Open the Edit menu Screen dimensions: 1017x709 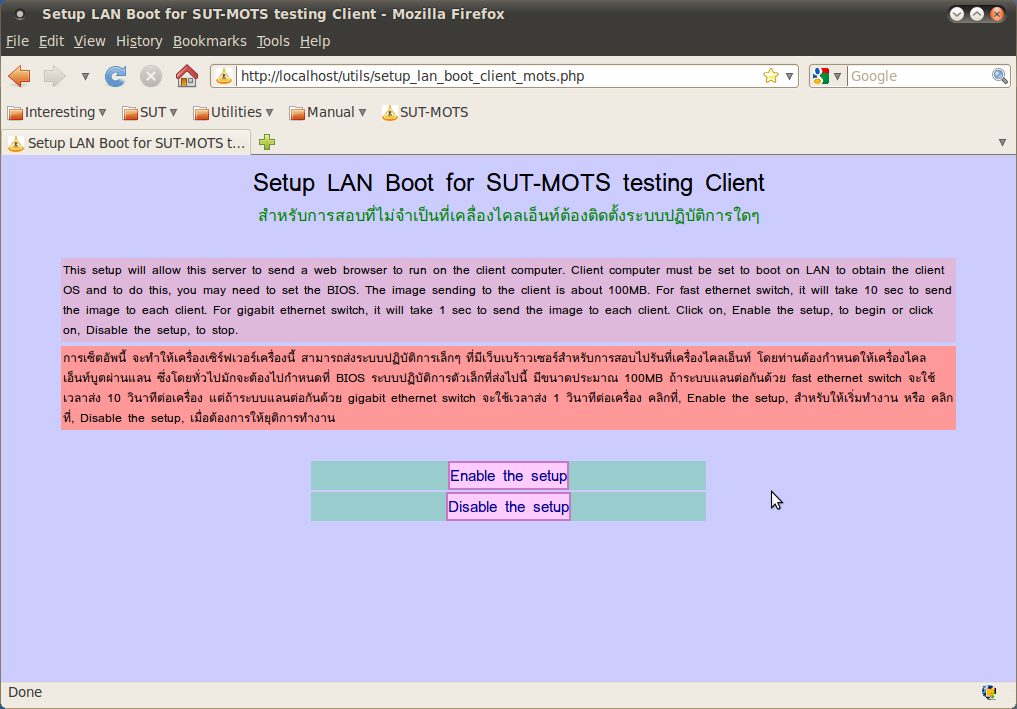point(51,41)
